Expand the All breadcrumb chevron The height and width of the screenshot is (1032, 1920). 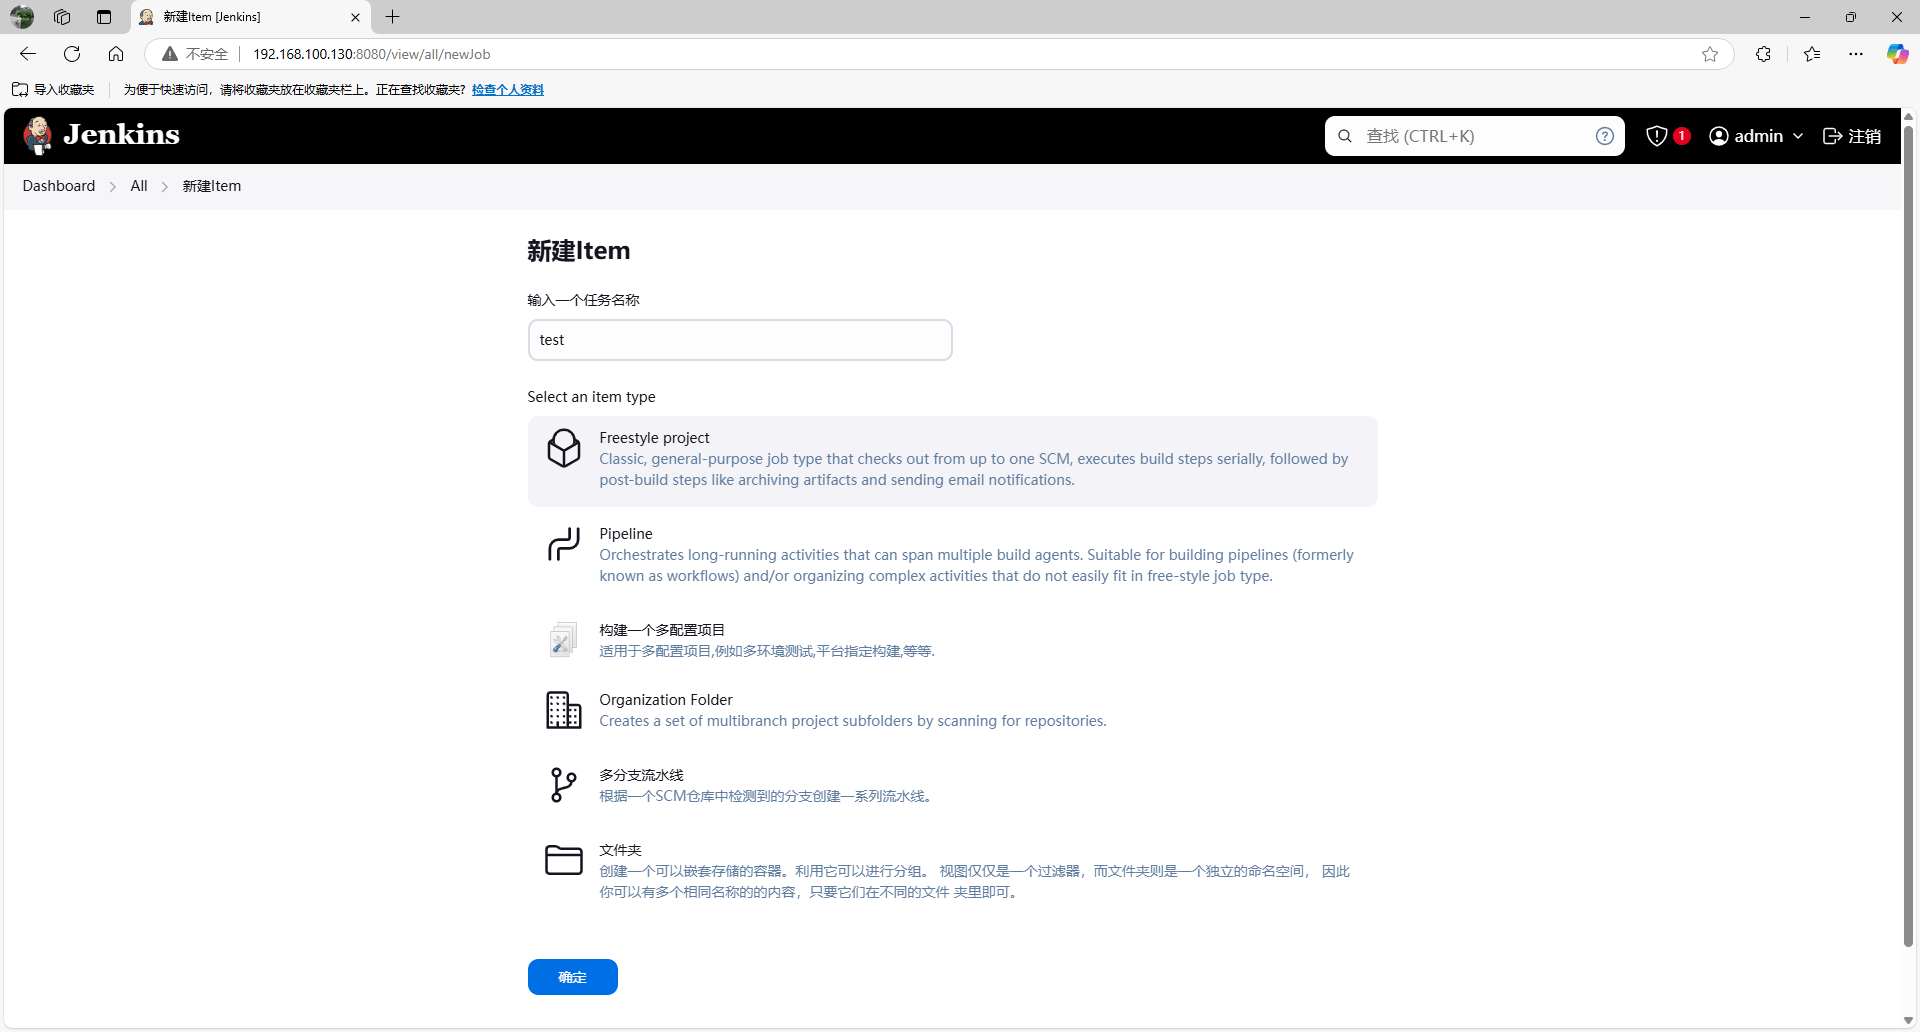click(x=165, y=187)
